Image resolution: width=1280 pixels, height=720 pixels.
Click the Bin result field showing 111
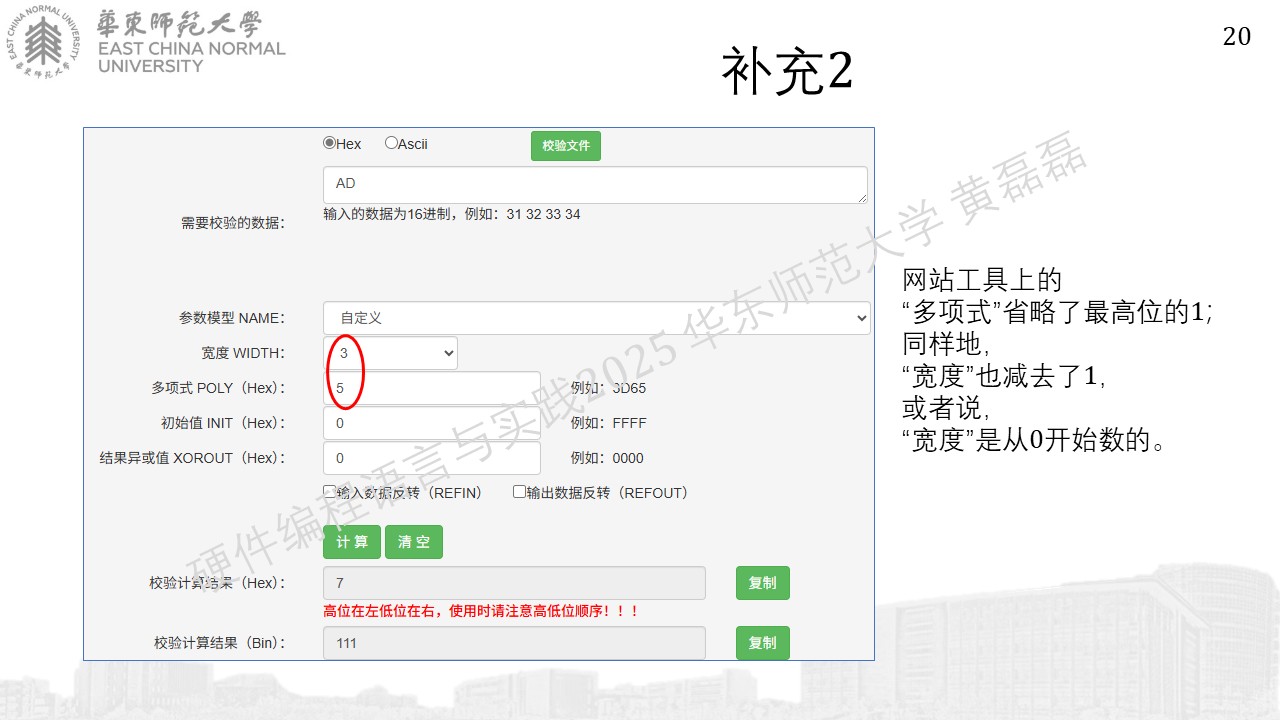[514, 643]
